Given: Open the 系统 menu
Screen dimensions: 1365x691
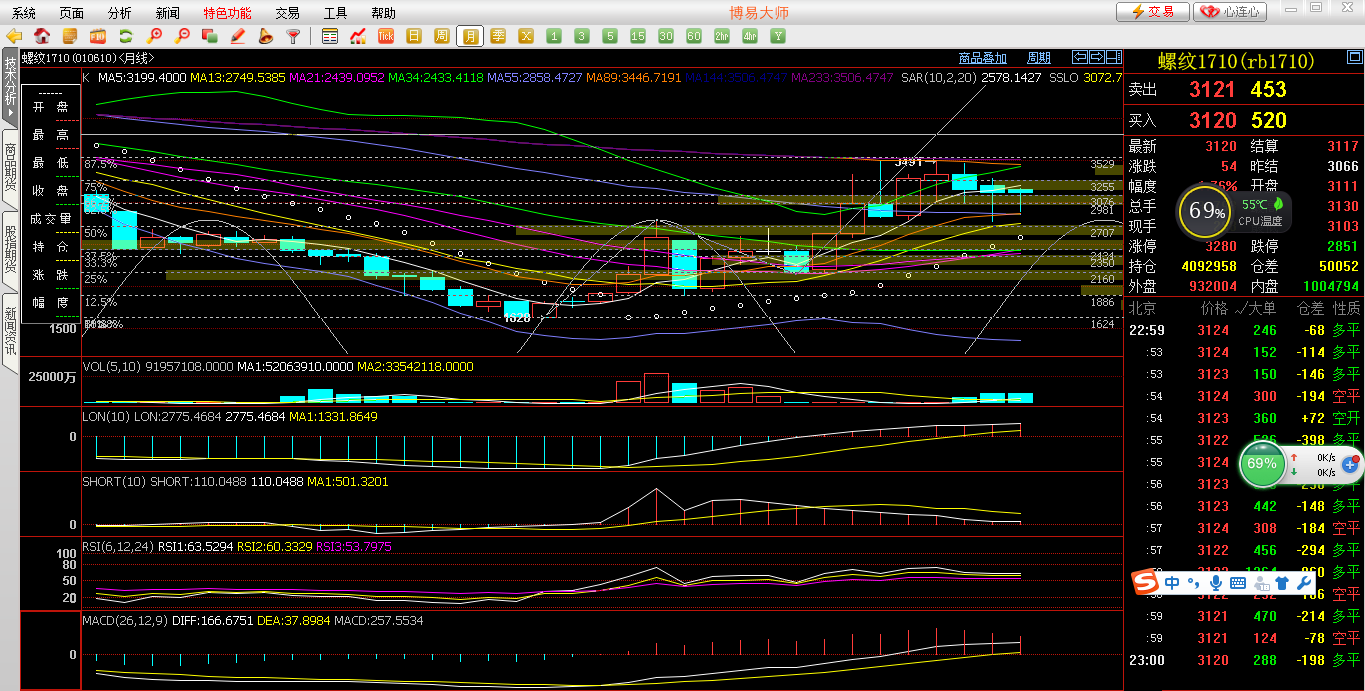Looking at the screenshot, I should click(x=24, y=13).
